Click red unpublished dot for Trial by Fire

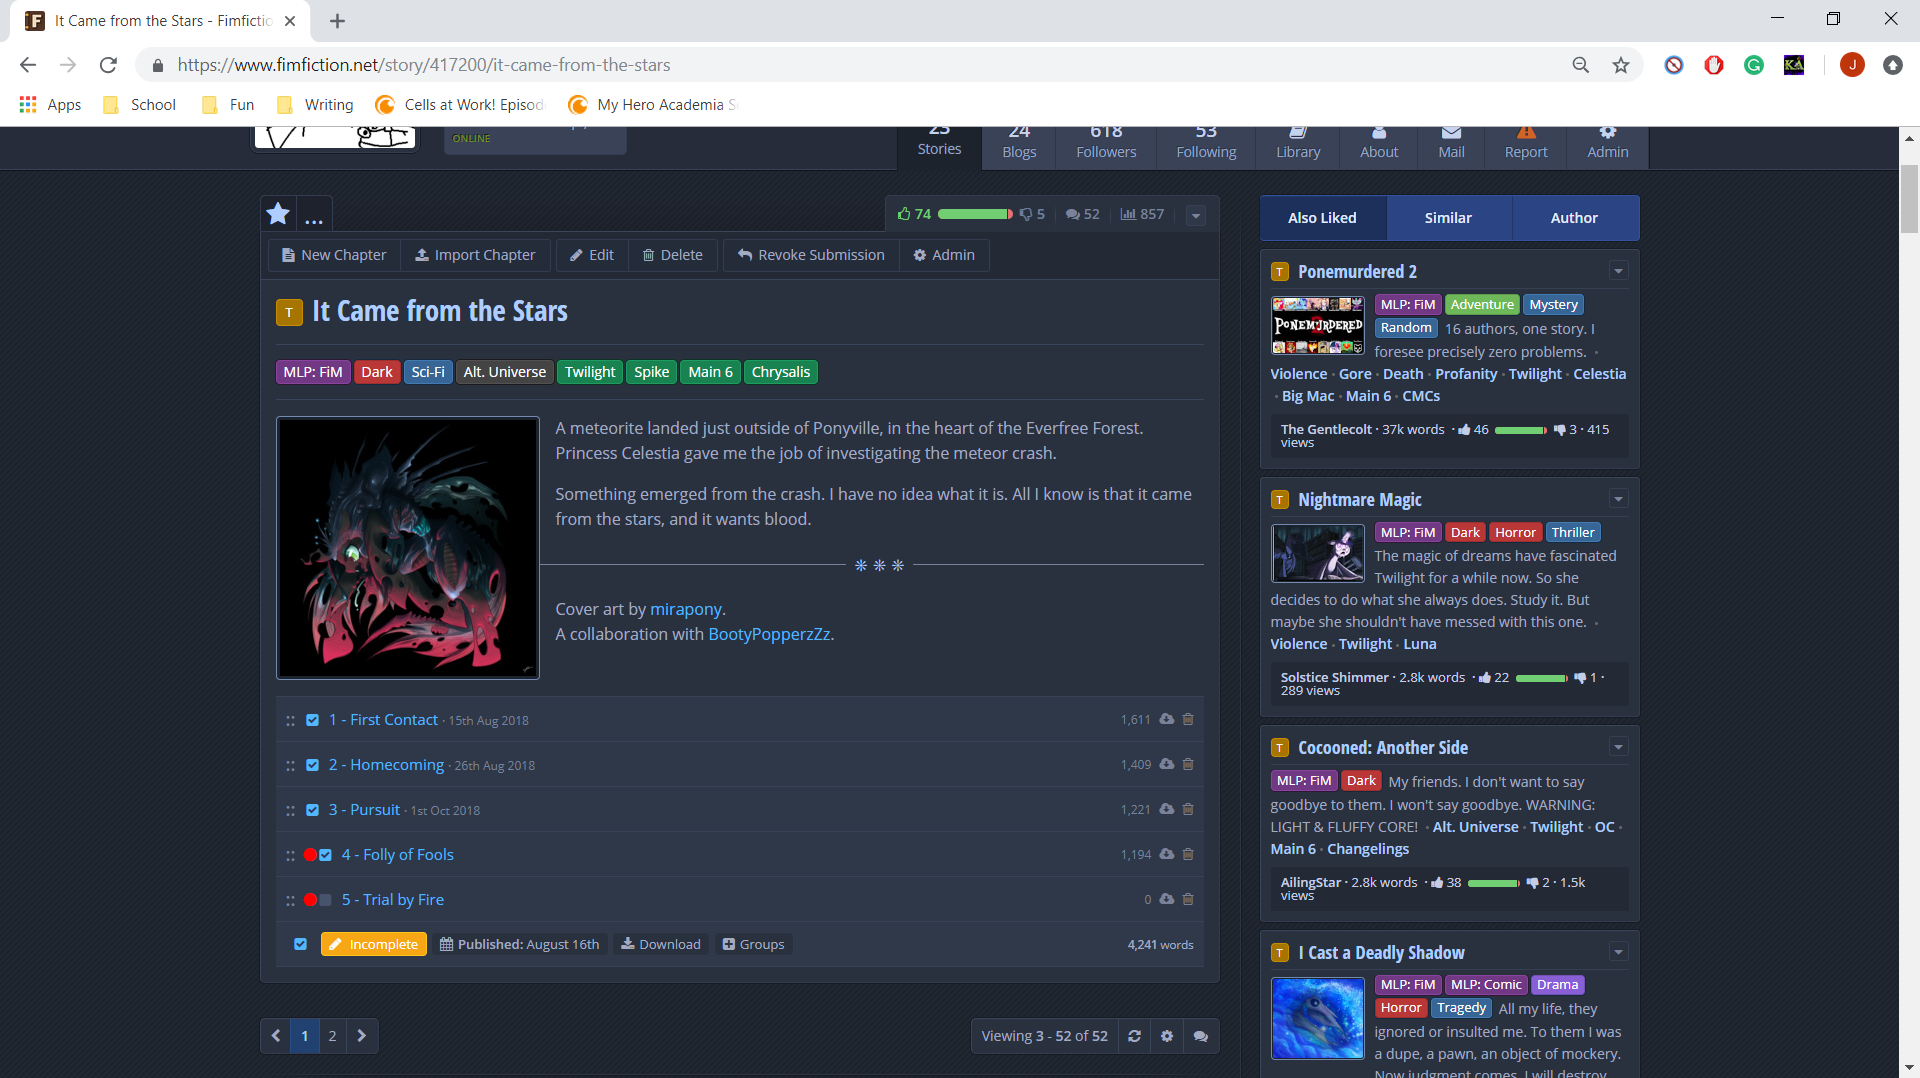(310, 900)
